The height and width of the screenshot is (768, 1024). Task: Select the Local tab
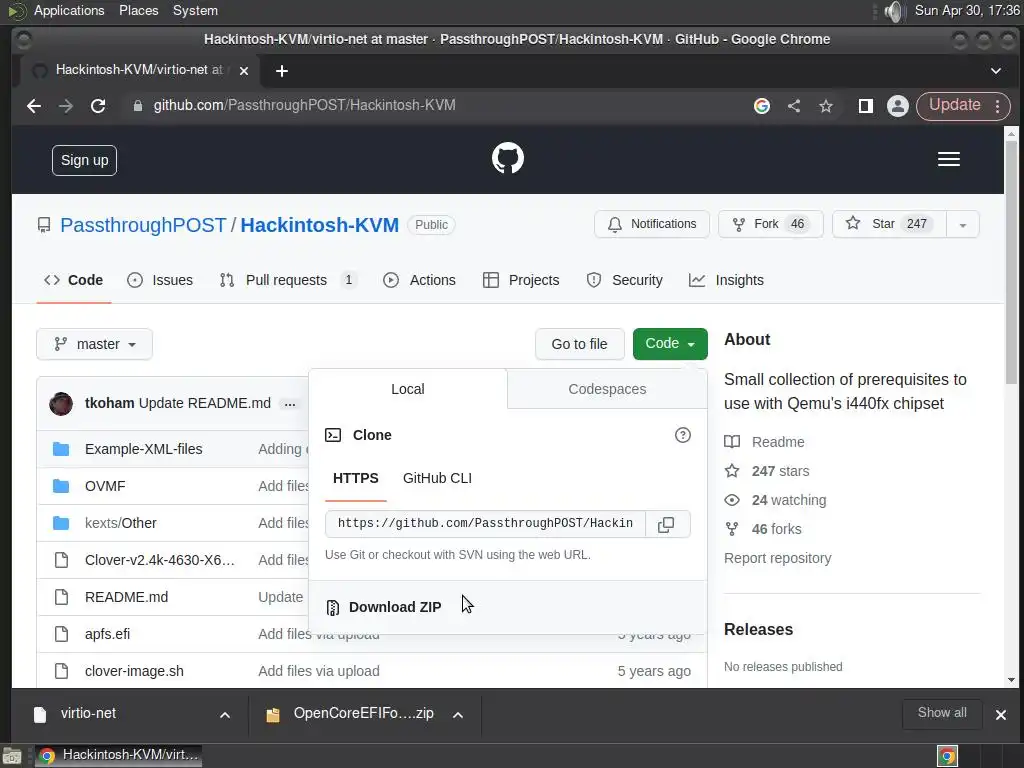[408, 389]
